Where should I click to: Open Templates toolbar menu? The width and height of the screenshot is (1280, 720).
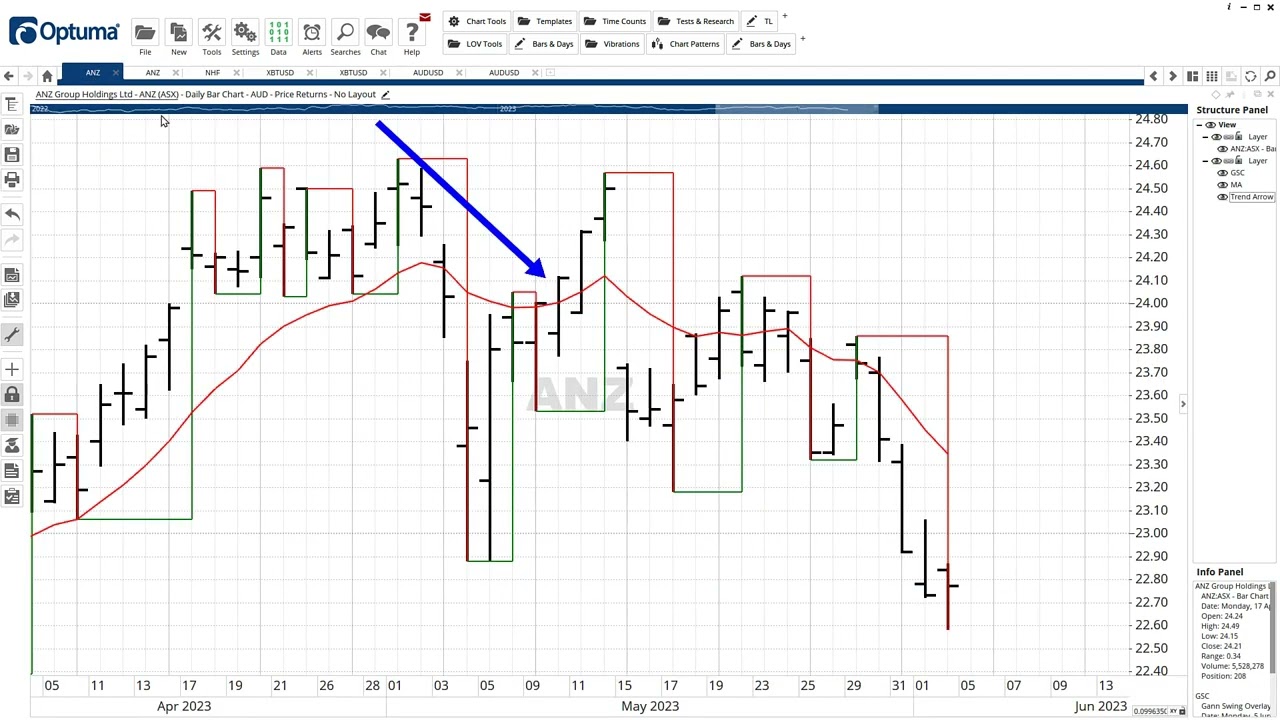coord(545,21)
